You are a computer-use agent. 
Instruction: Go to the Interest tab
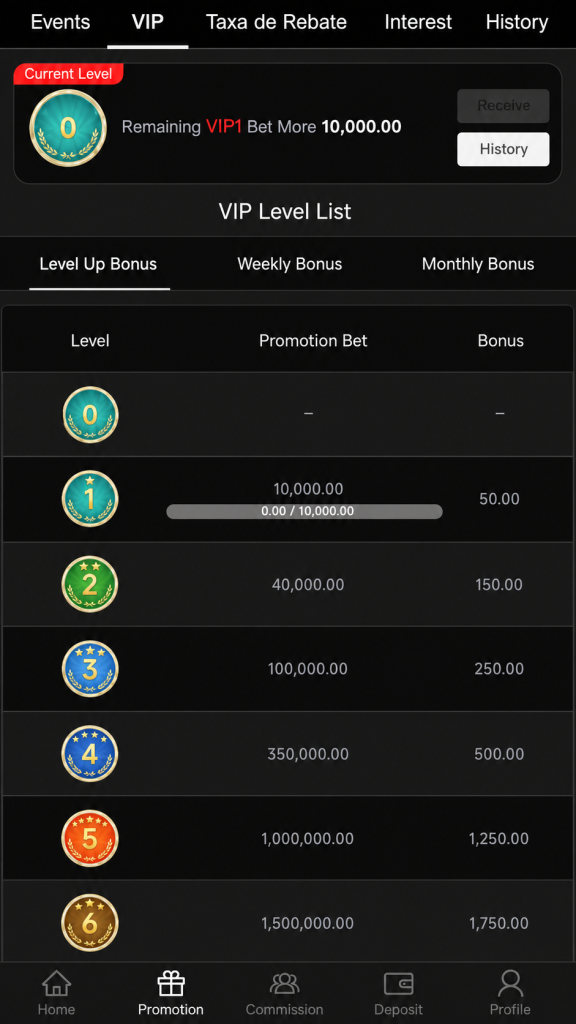[418, 22]
